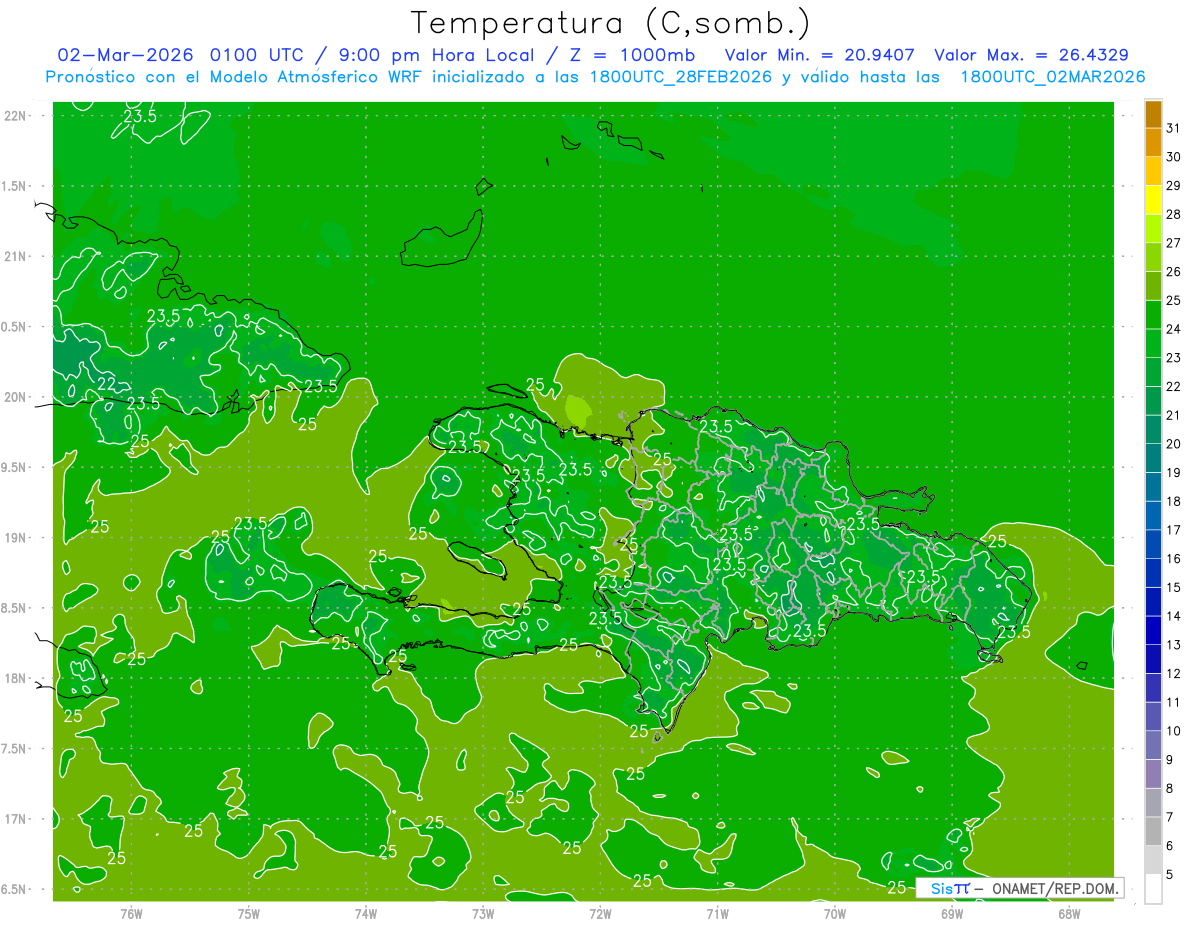Select the "Valor Max. = 26.4329" reading
This screenshot has width=1200, height=927.
coord(1031,55)
